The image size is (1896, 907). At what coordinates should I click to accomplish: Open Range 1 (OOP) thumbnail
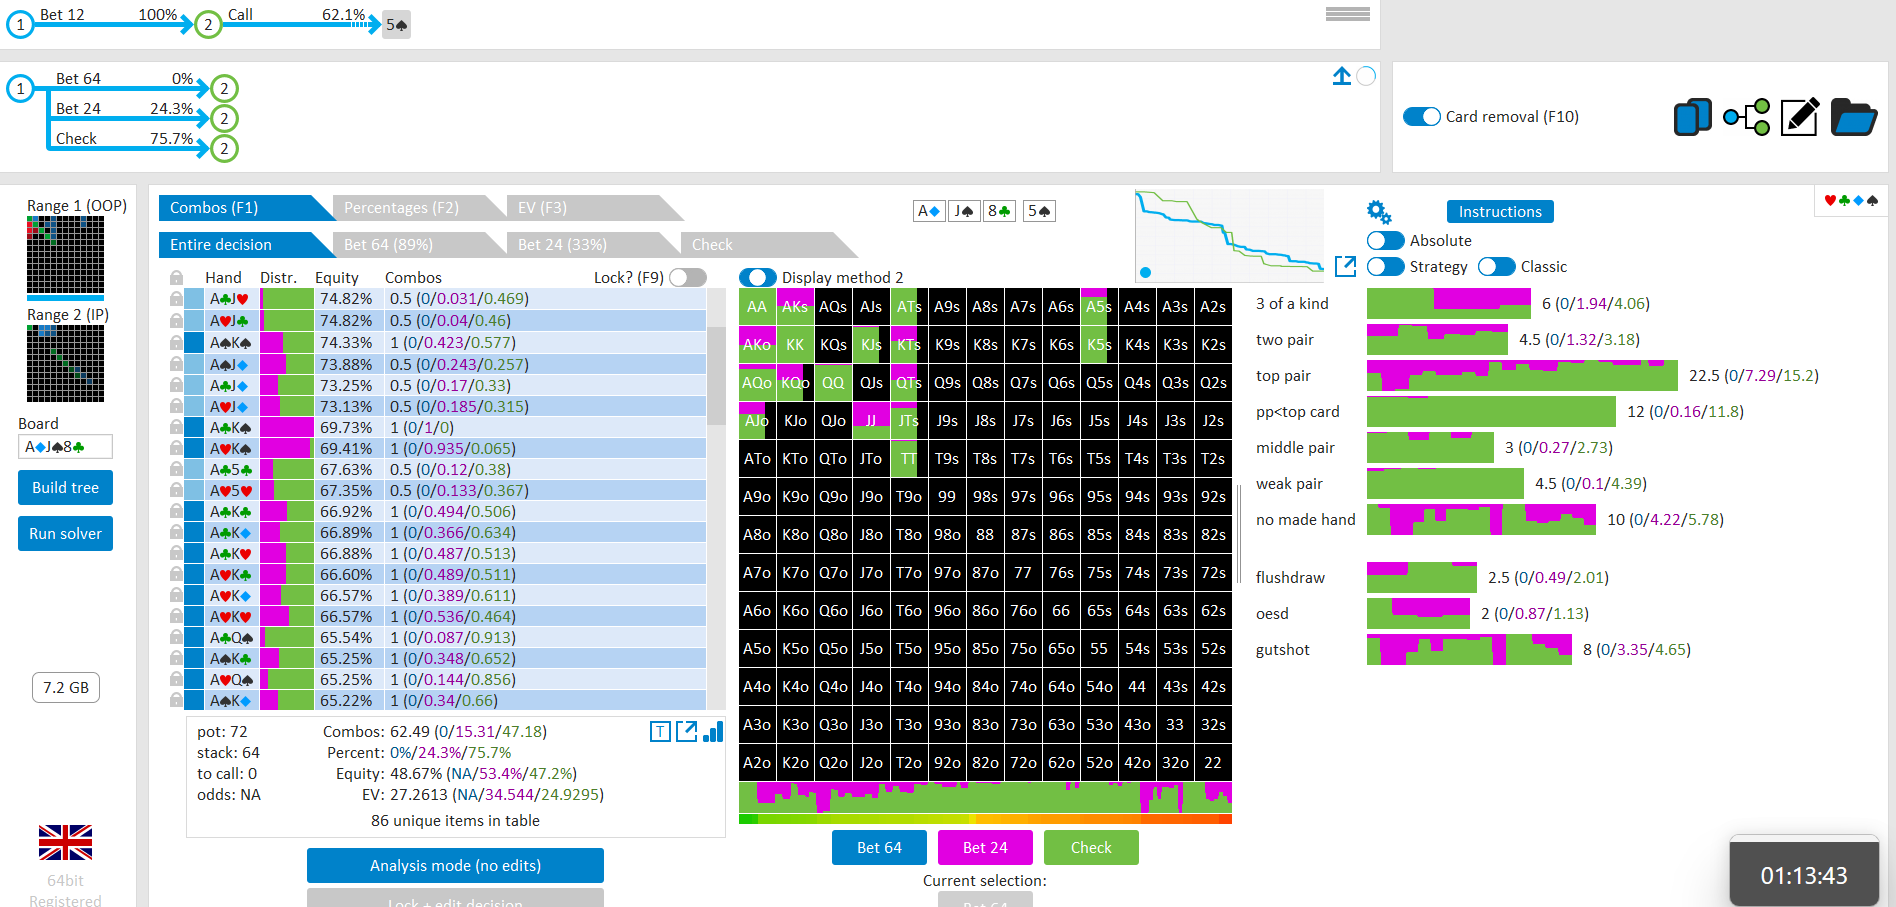[66, 256]
